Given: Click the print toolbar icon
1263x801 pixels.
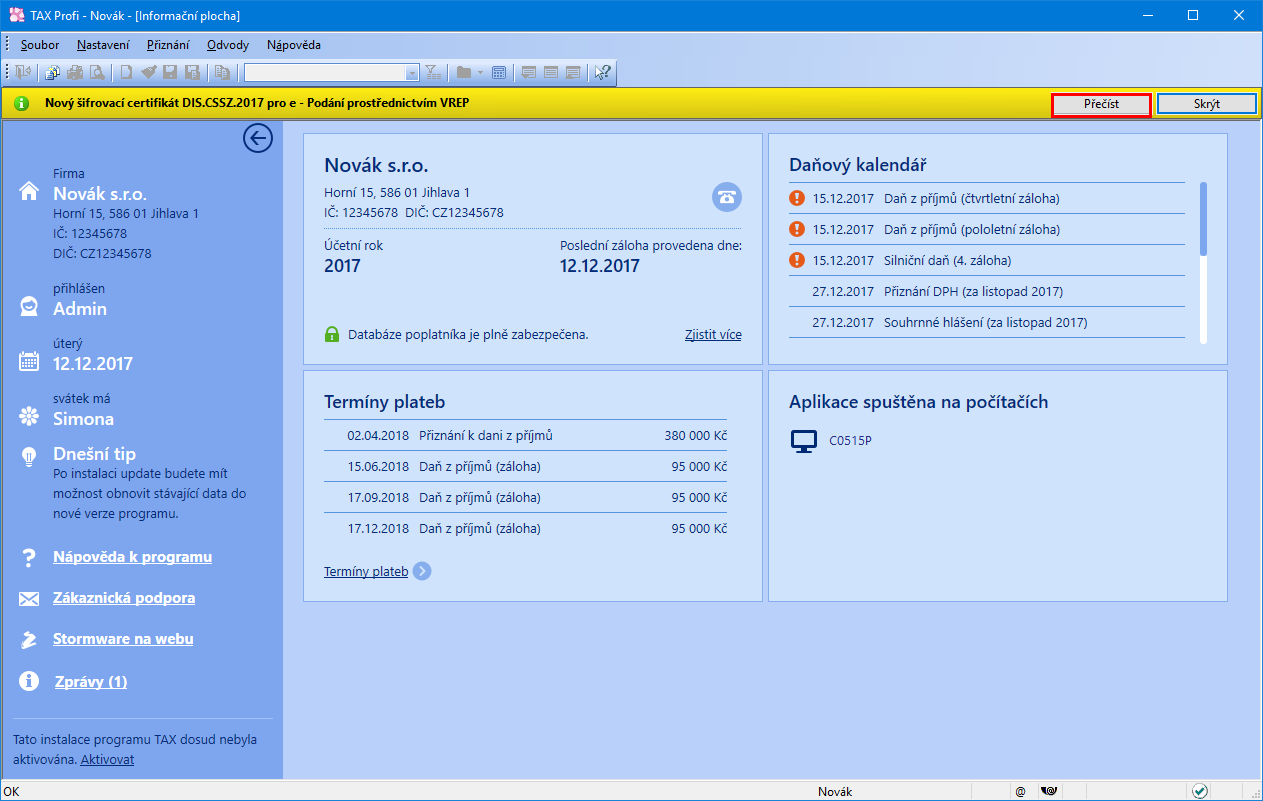Looking at the screenshot, I should 75,72.
